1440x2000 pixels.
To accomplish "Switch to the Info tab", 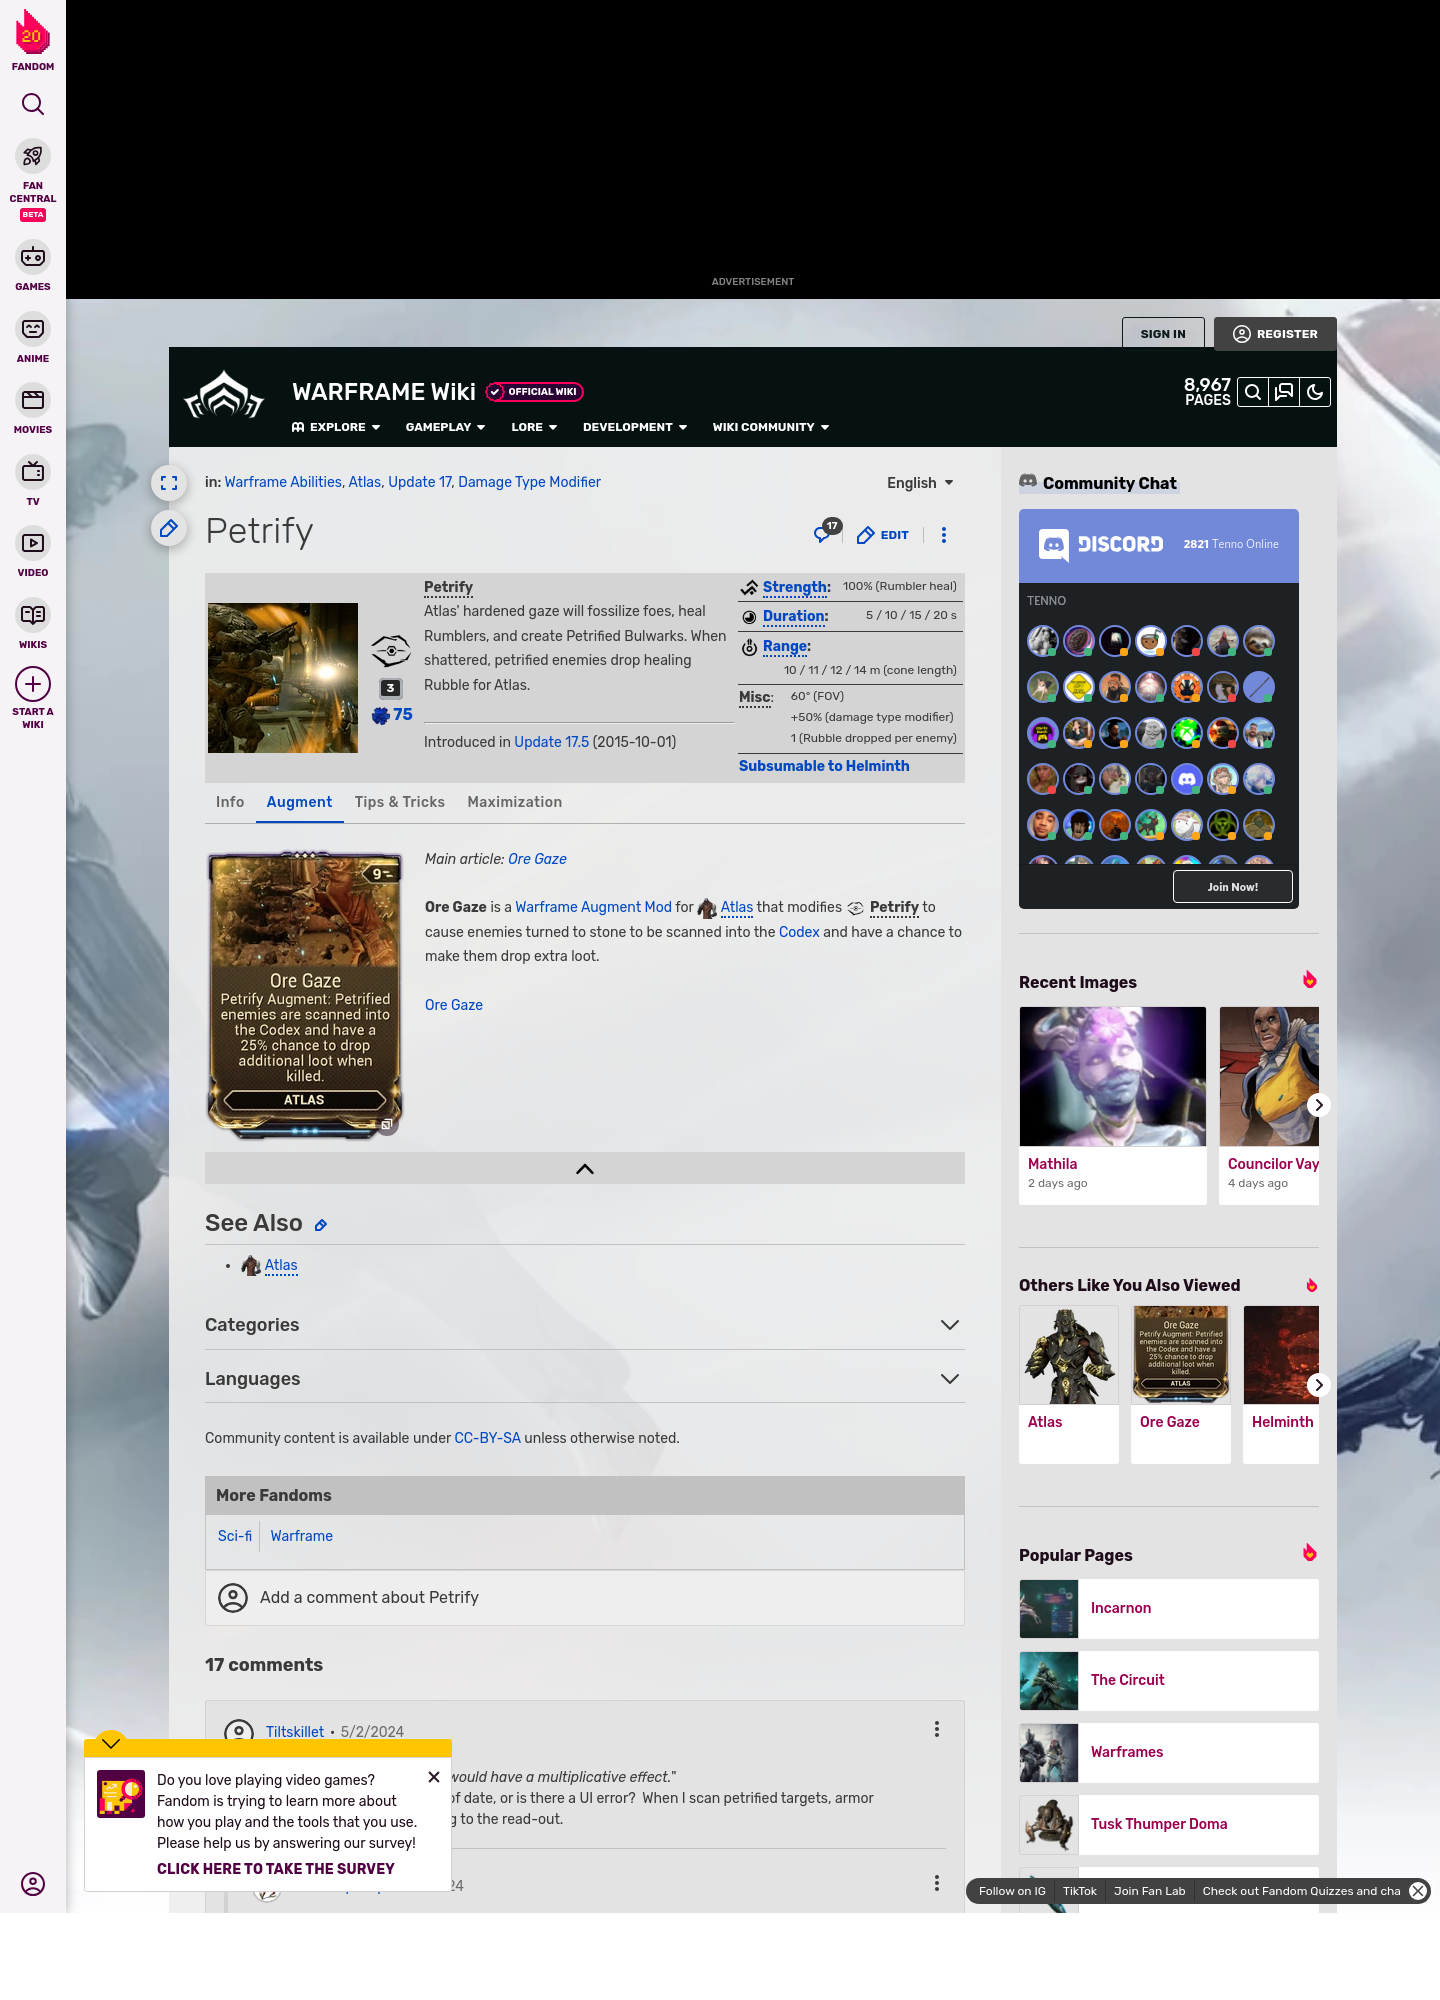I will [x=230, y=802].
